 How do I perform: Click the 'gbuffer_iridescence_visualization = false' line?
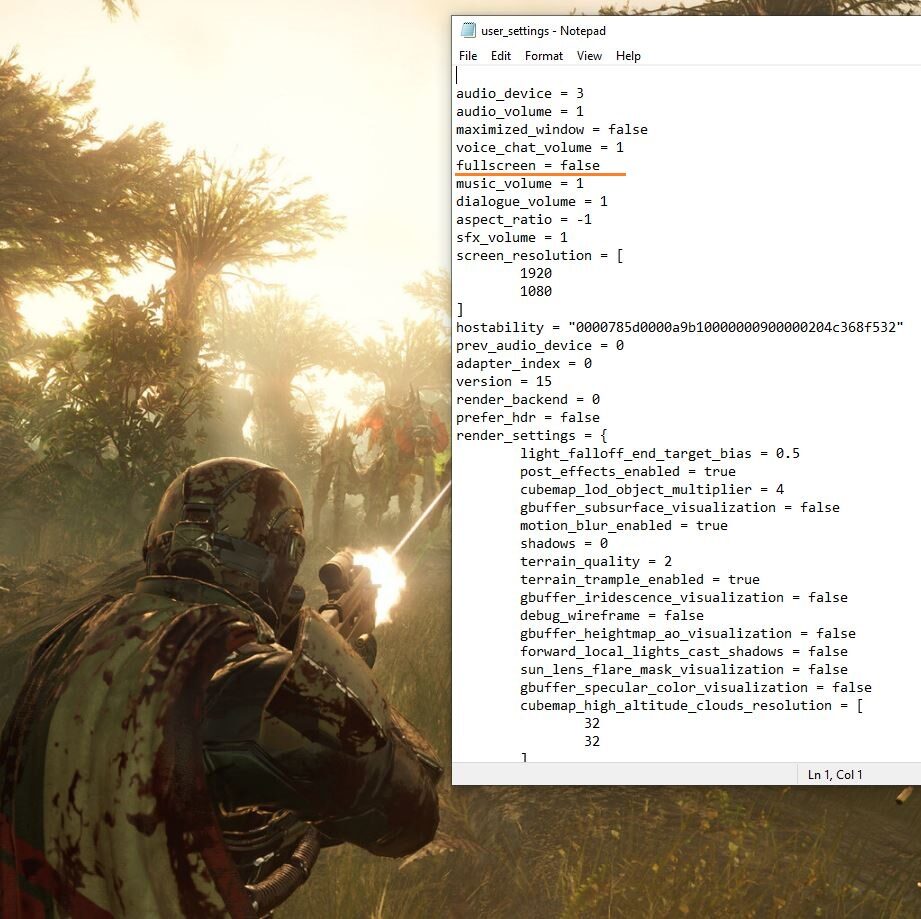coord(684,597)
